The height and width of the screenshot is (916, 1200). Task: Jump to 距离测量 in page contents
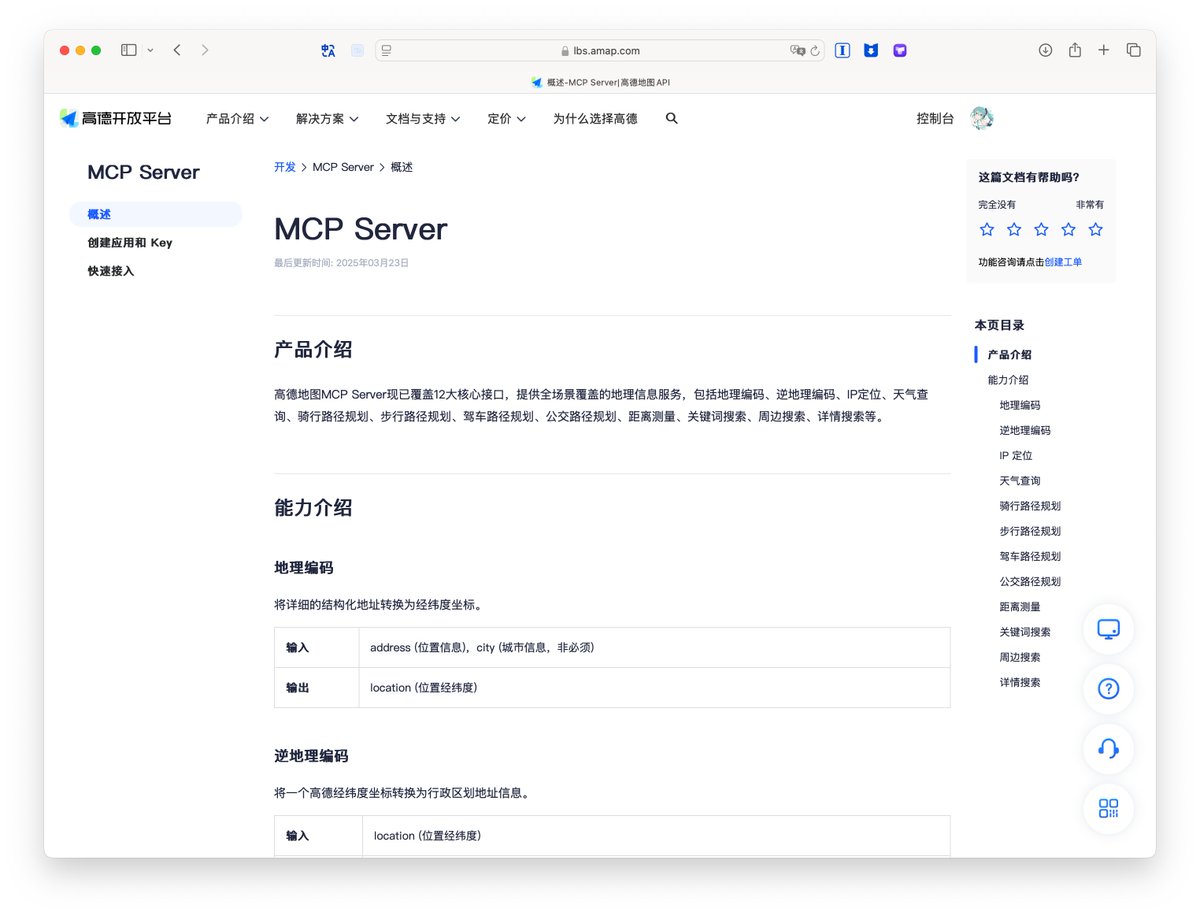pyautogui.click(x=1020, y=607)
